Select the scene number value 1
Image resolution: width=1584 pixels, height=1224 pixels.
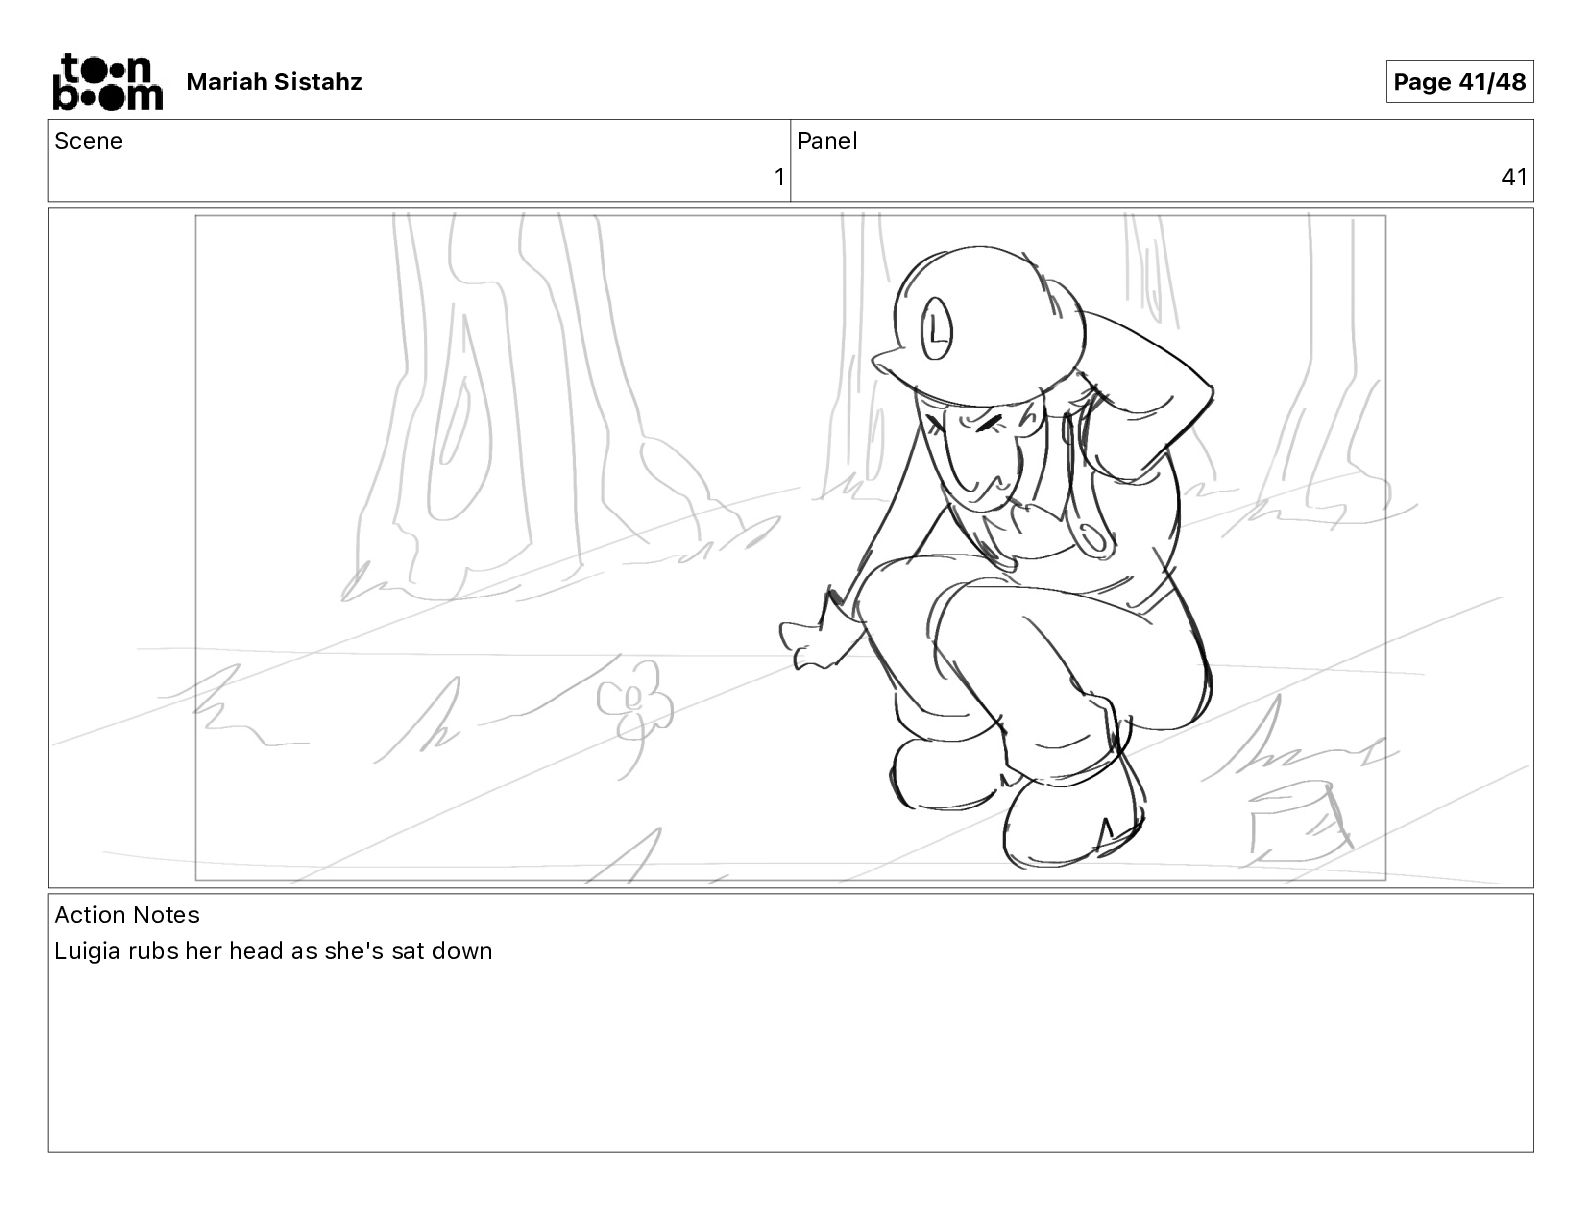779,178
